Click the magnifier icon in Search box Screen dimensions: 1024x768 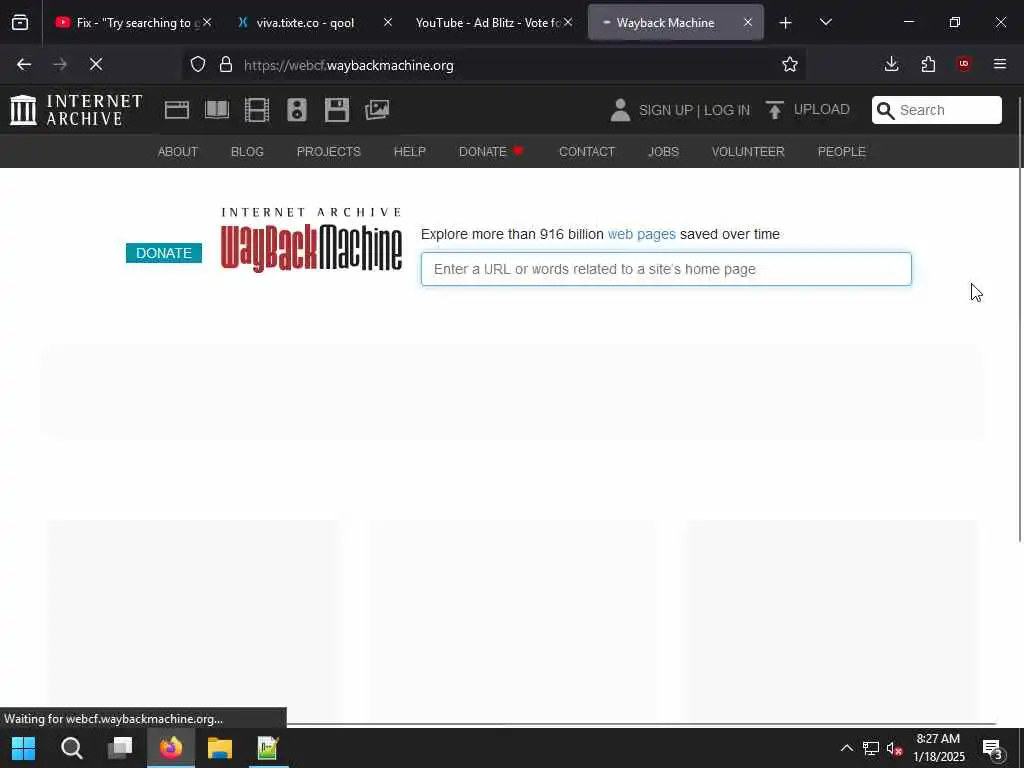pyautogui.click(x=886, y=110)
